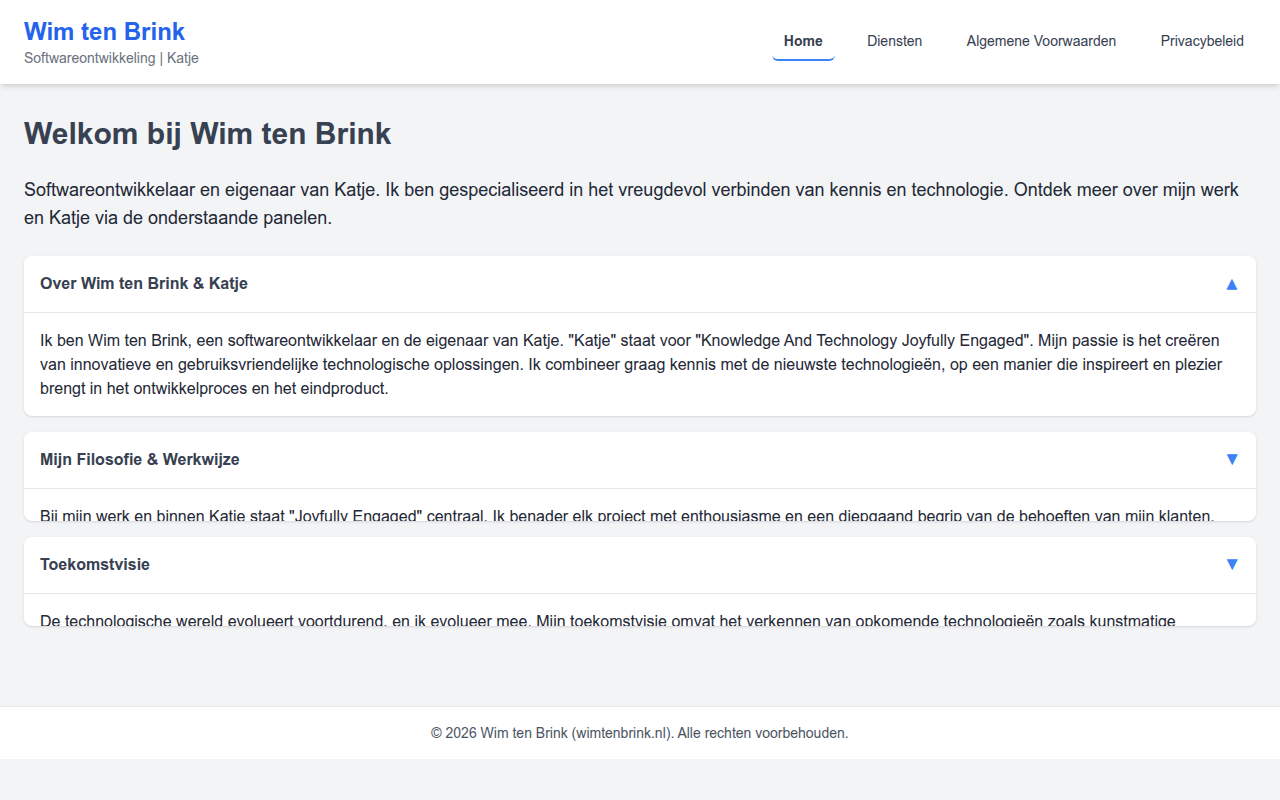The height and width of the screenshot is (800, 1280).
Task: Click the footer copyright text
Action: click(x=640, y=733)
